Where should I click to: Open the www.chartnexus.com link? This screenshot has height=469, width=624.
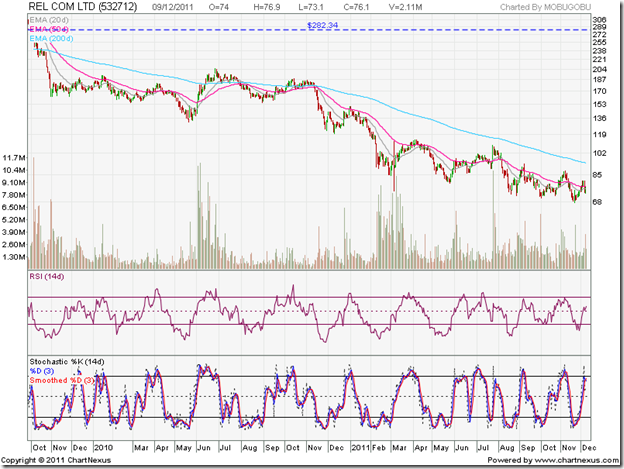pyautogui.click(x=565, y=459)
